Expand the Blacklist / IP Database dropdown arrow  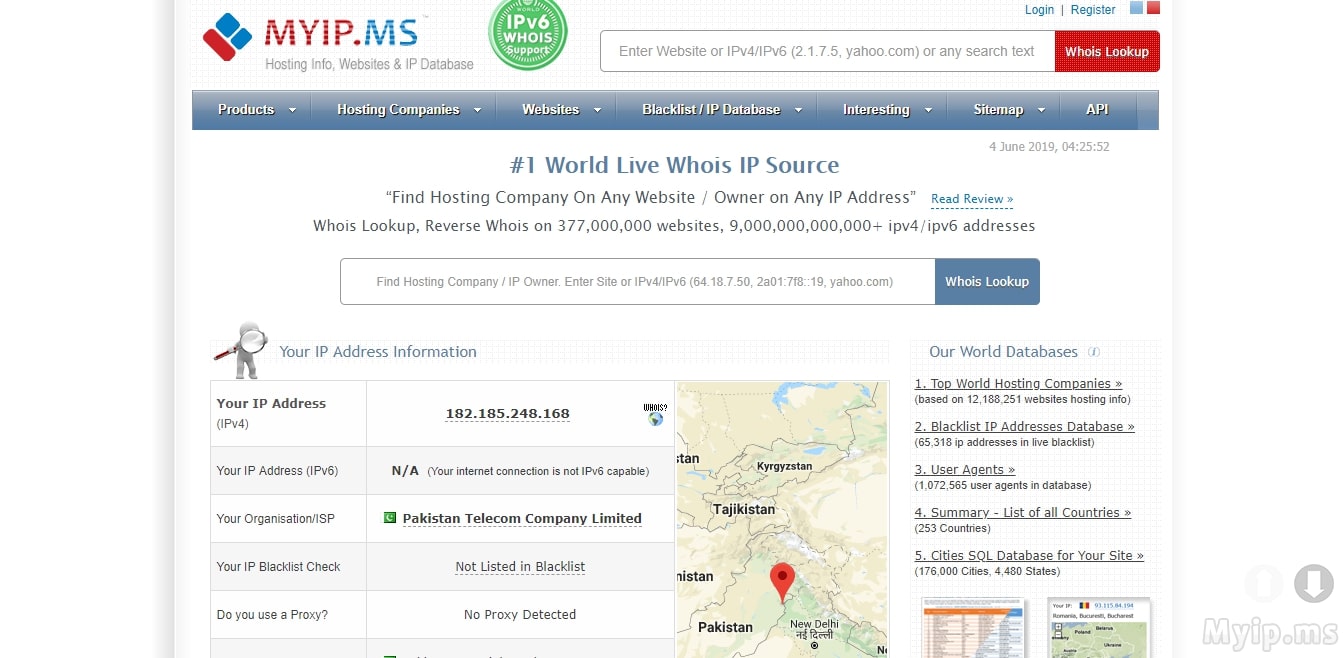[x=799, y=111]
